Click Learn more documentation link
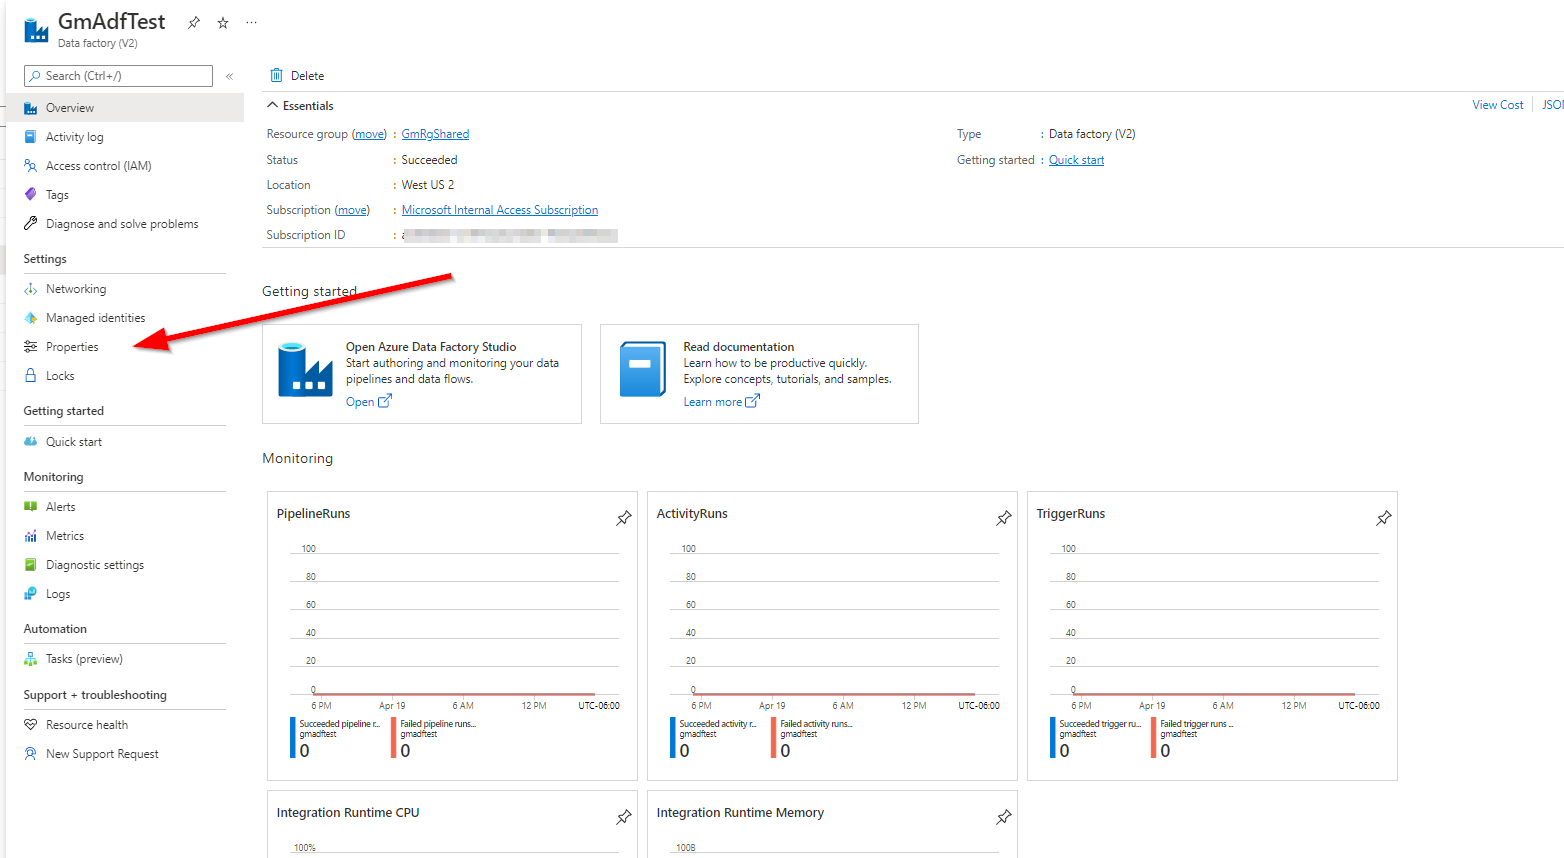Screen dimensions: 1564x858 721,402
